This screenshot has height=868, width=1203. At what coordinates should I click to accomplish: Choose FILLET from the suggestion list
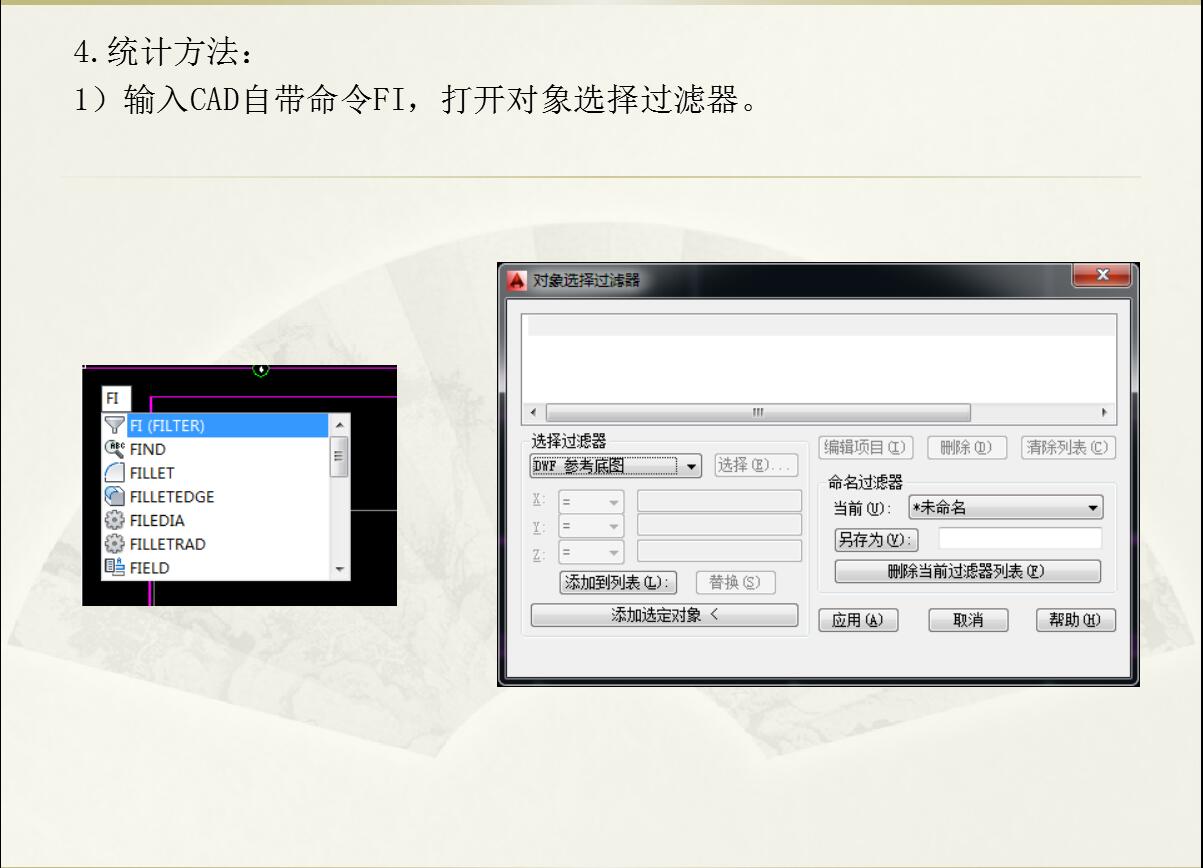152,473
